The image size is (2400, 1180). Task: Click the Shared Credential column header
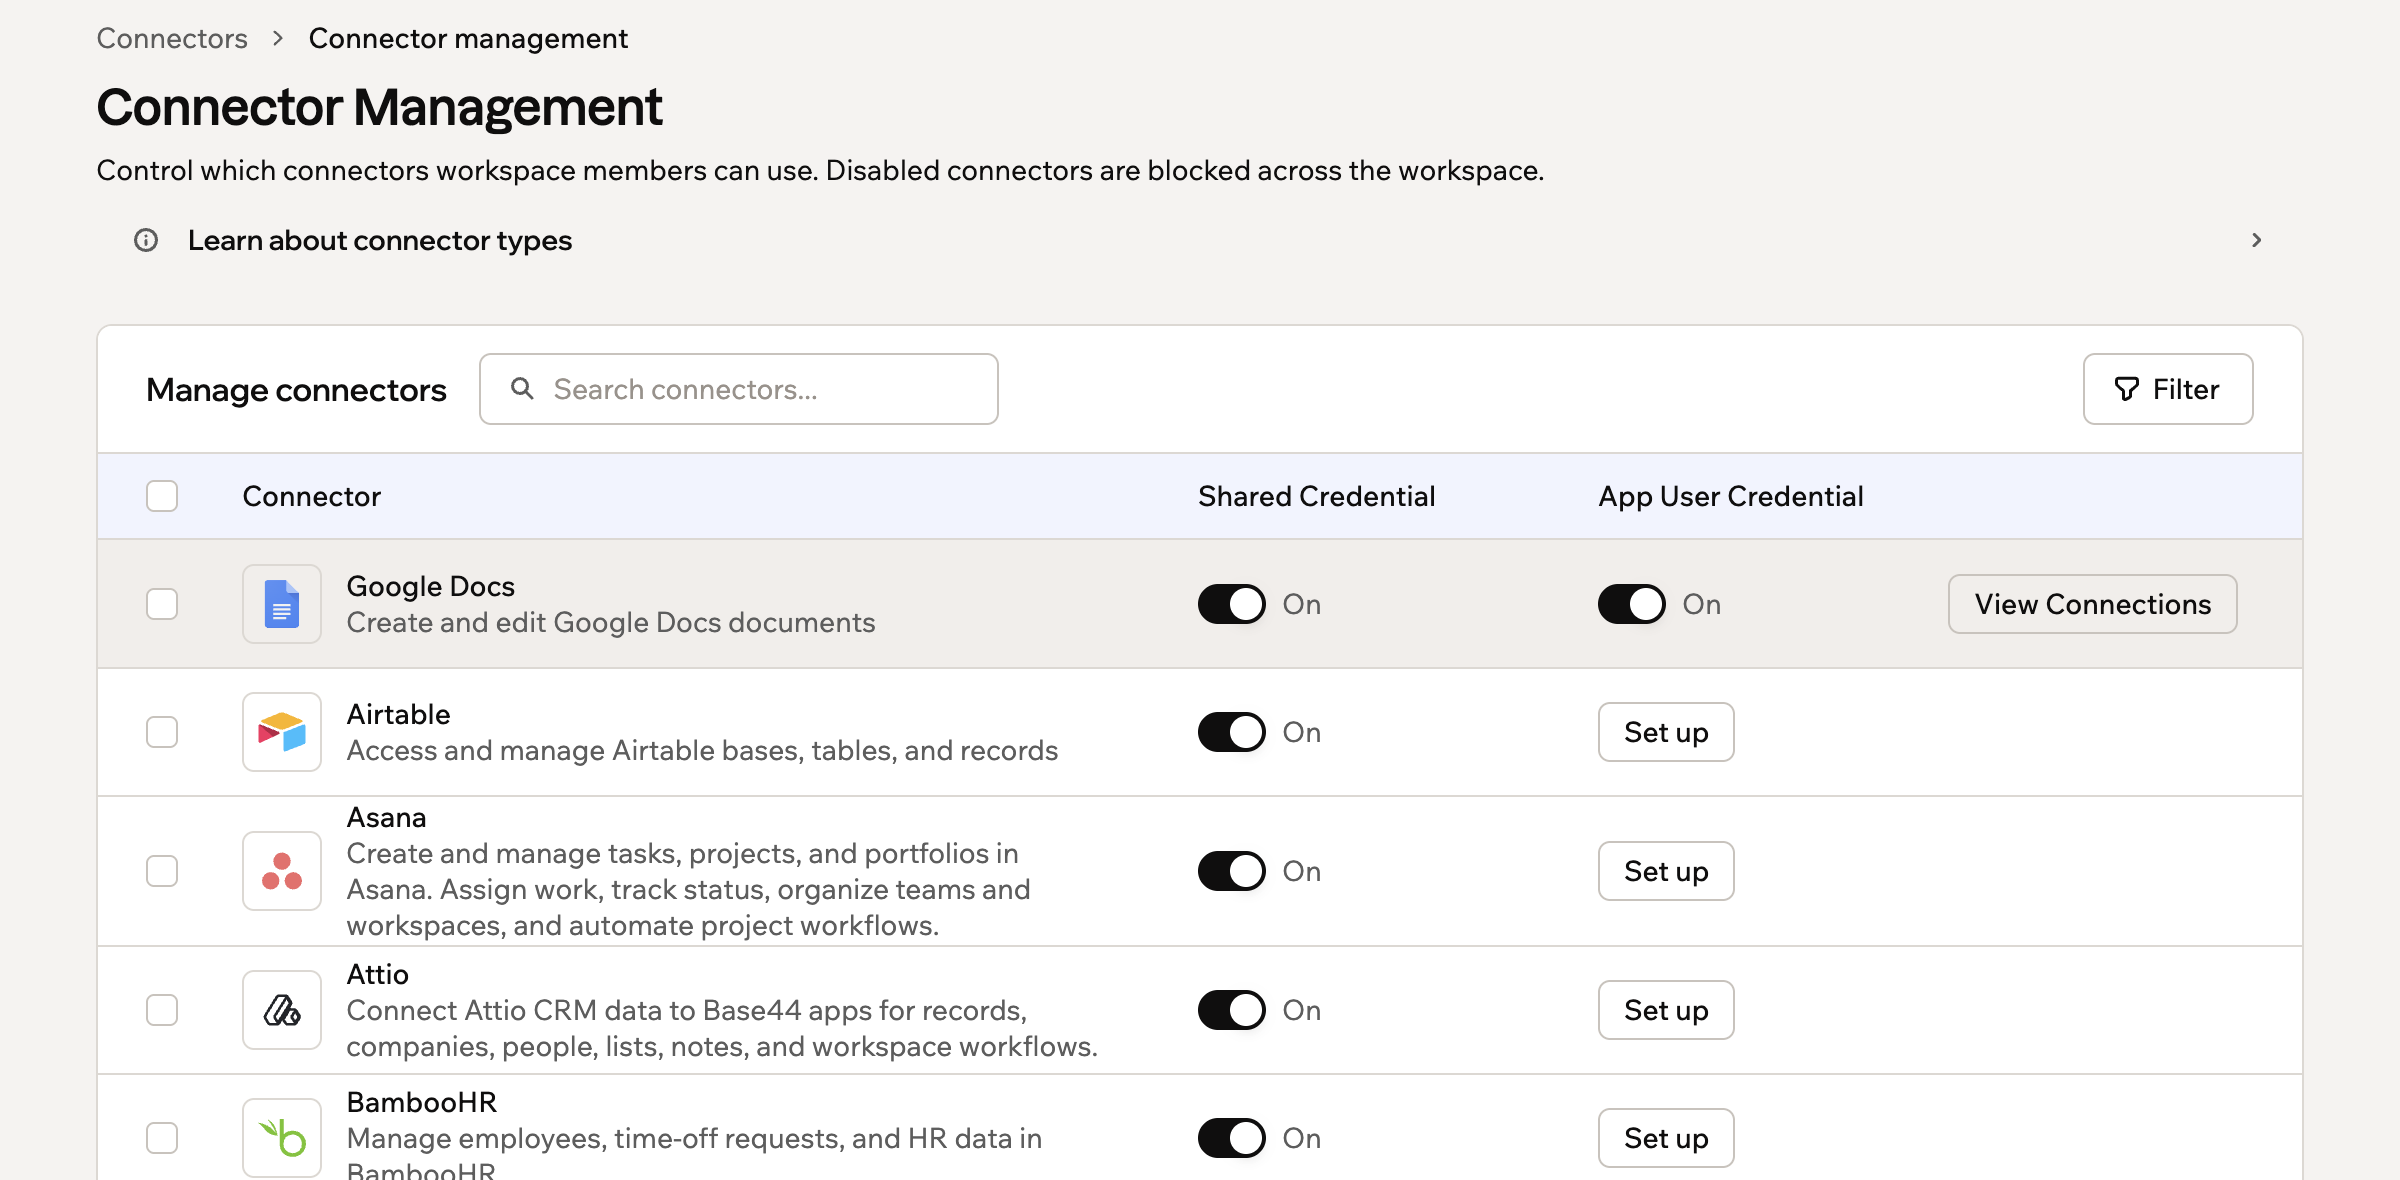(x=1316, y=496)
